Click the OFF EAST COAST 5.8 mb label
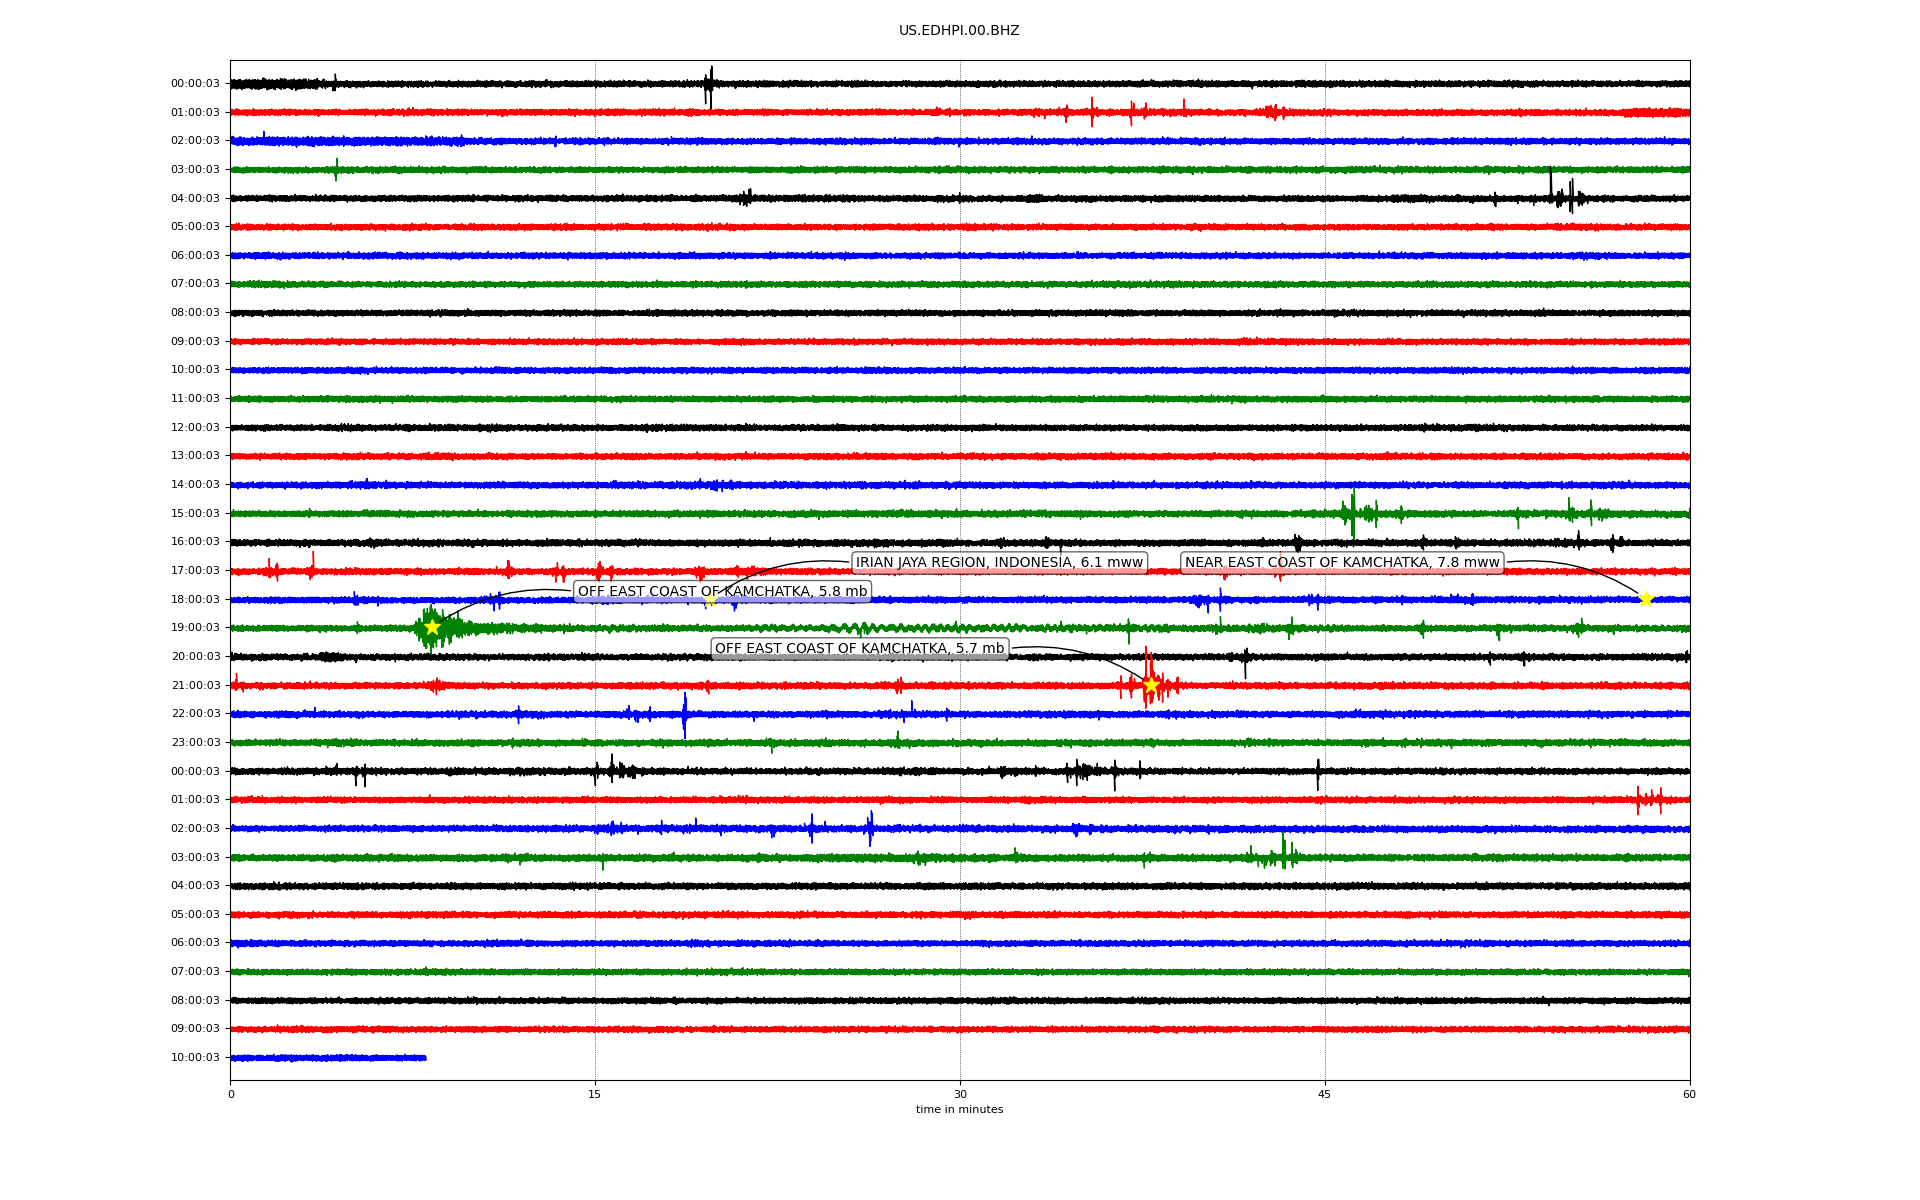1920x1200 pixels. coord(722,591)
